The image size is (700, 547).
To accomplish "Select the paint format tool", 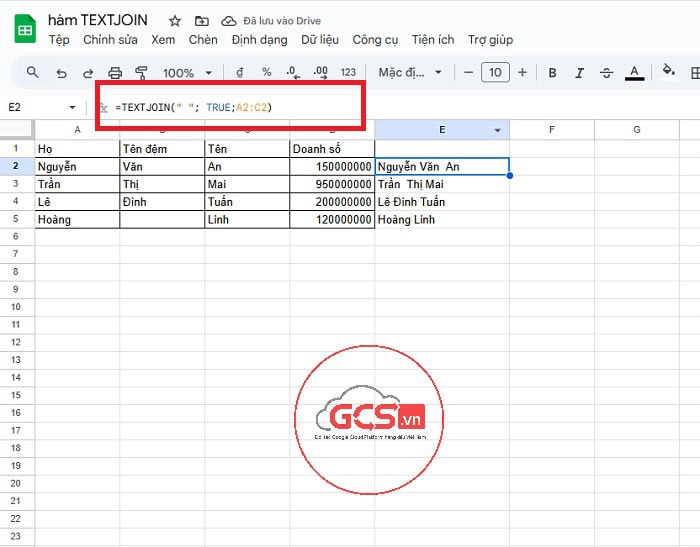I will click(x=141, y=73).
